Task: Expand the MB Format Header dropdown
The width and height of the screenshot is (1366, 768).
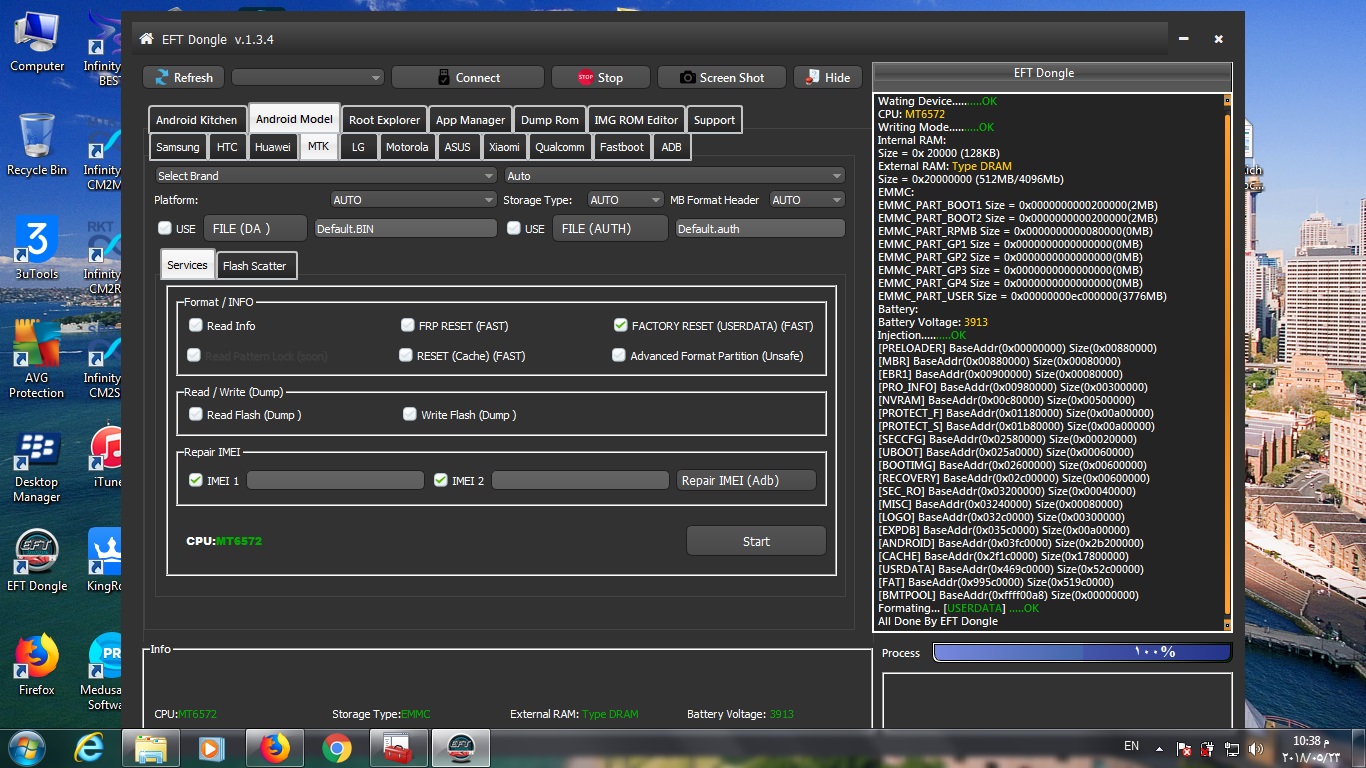Action: click(808, 200)
